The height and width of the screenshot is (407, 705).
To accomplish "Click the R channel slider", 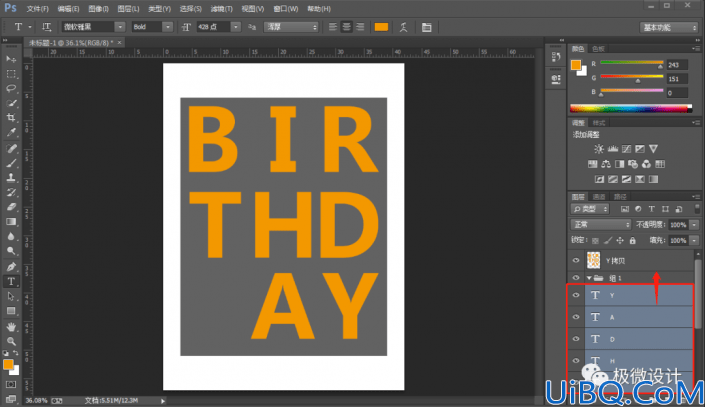I will [x=631, y=63].
